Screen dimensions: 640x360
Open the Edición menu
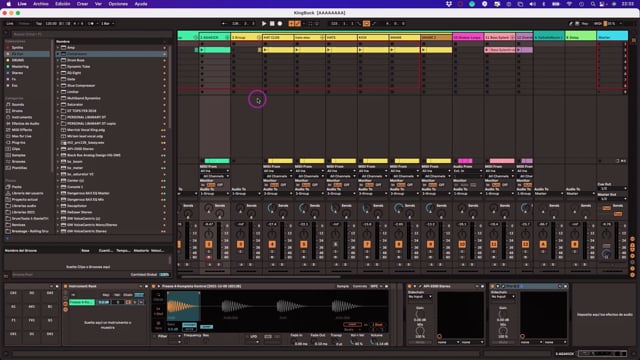click(62, 4)
